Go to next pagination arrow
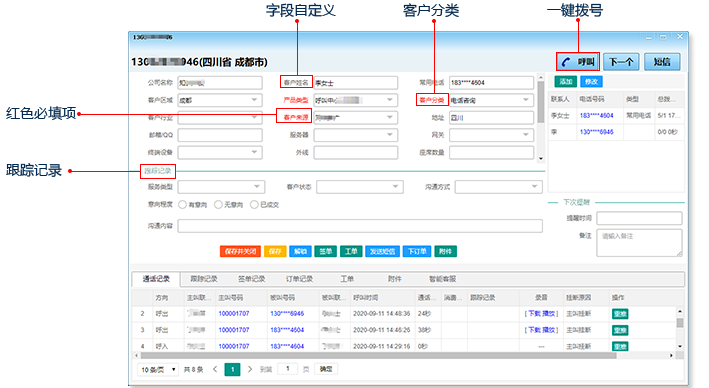 (250, 369)
